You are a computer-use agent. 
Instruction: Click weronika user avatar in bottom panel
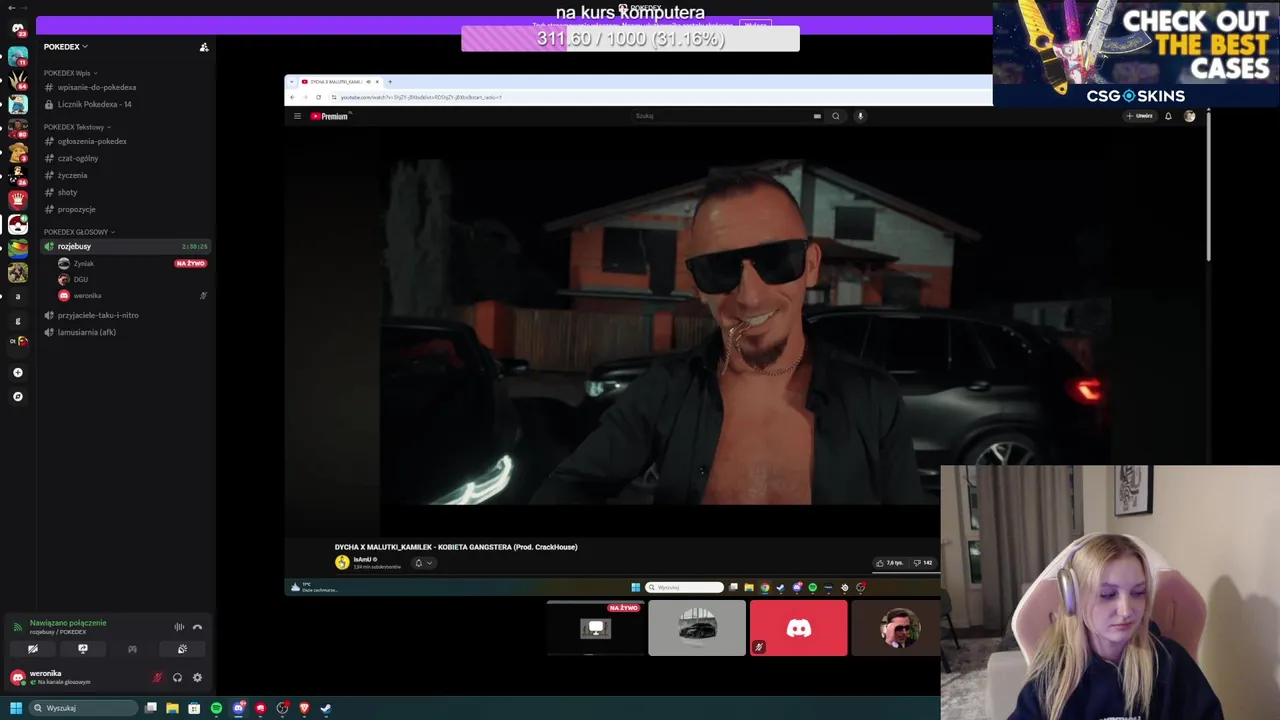click(x=17, y=678)
